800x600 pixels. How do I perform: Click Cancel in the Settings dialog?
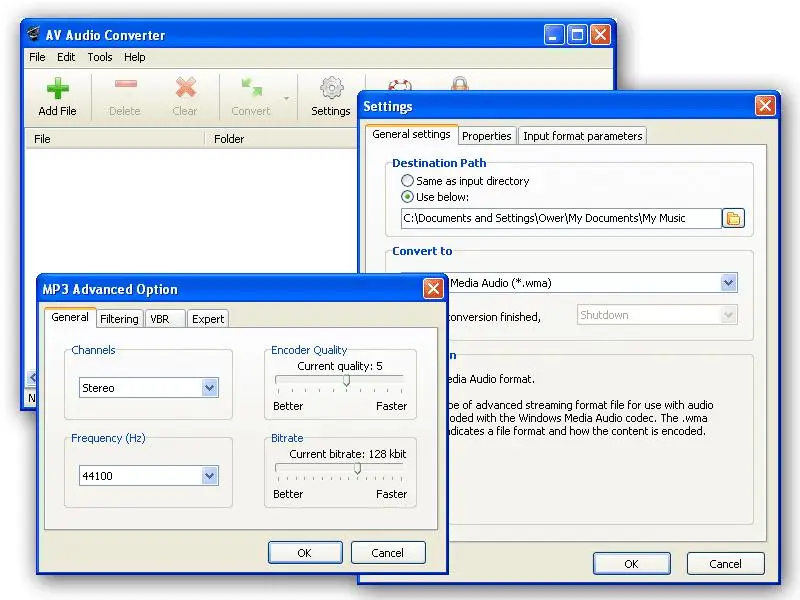coord(726,564)
